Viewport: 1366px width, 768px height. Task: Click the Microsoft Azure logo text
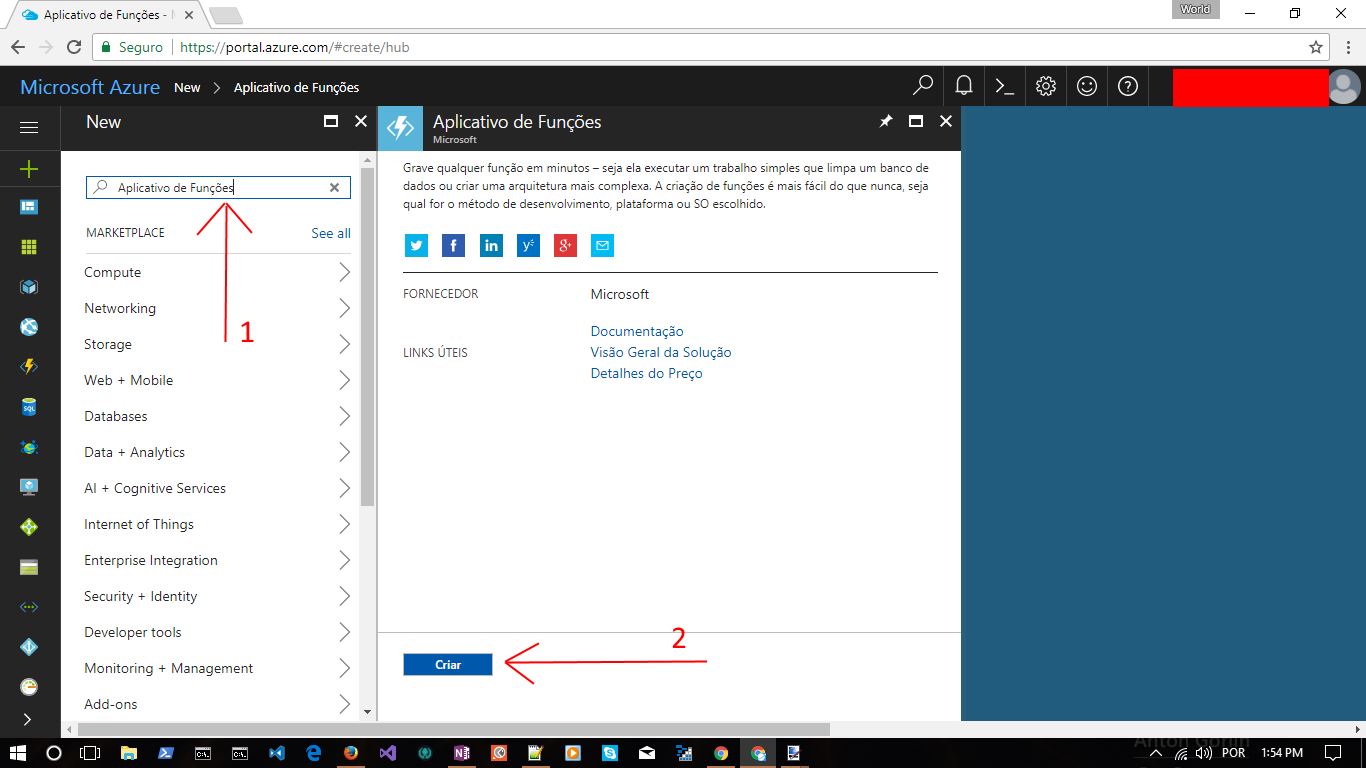[x=90, y=87]
